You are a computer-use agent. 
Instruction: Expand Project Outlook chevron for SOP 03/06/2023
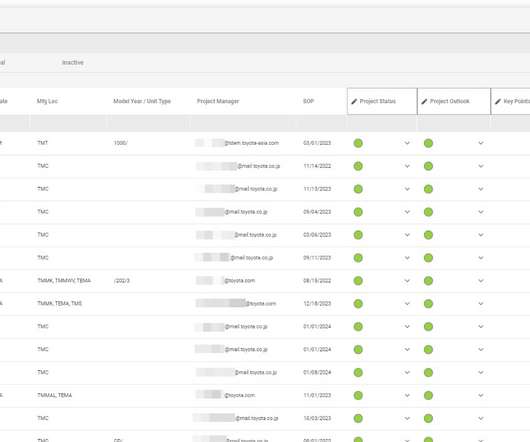pos(481,235)
